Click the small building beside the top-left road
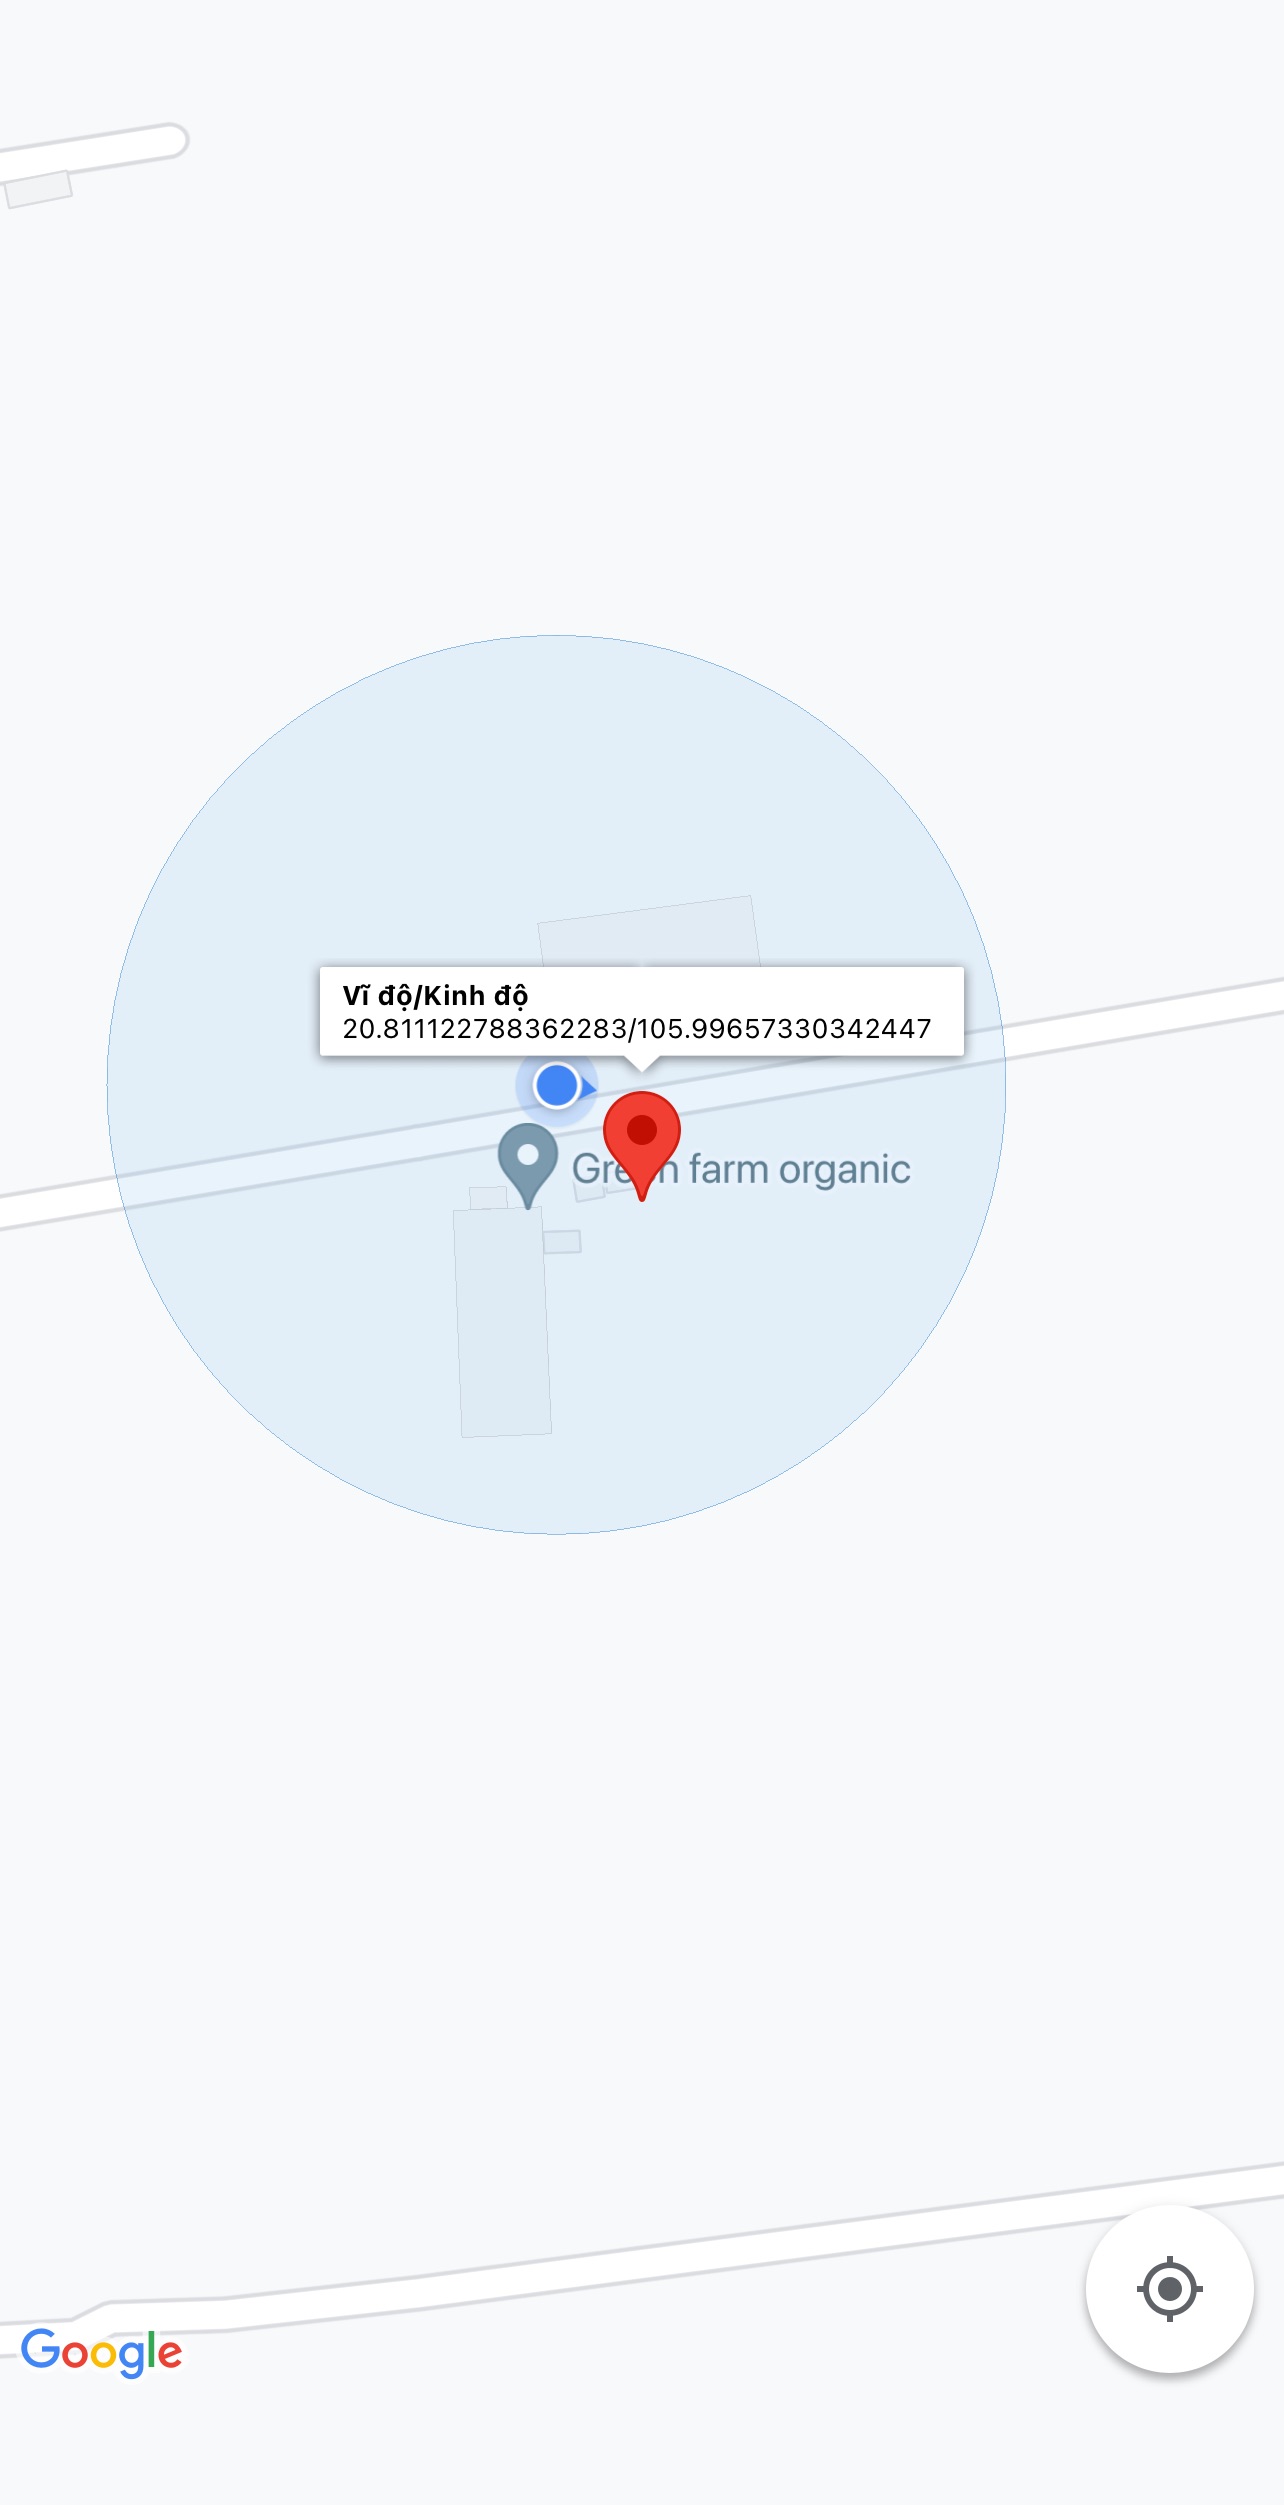1284x2505 pixels. point(38,189)
